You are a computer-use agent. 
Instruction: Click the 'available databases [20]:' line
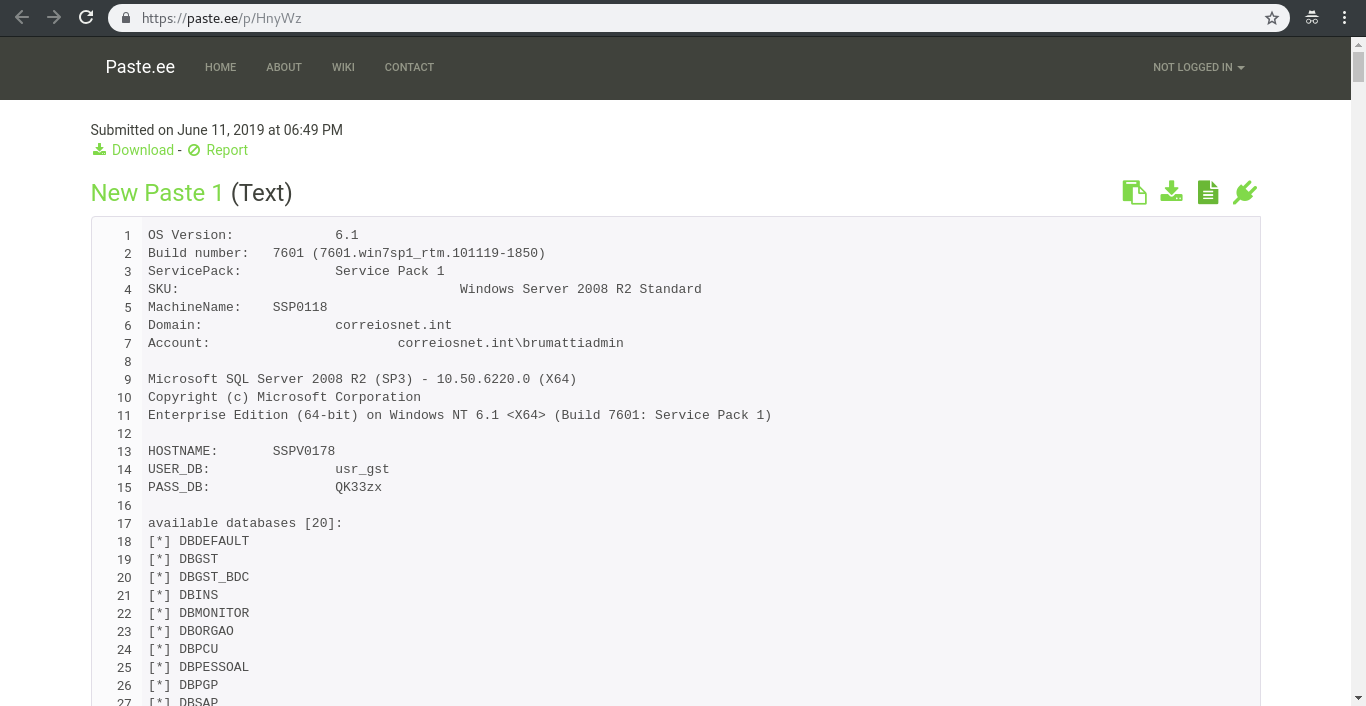245,523
